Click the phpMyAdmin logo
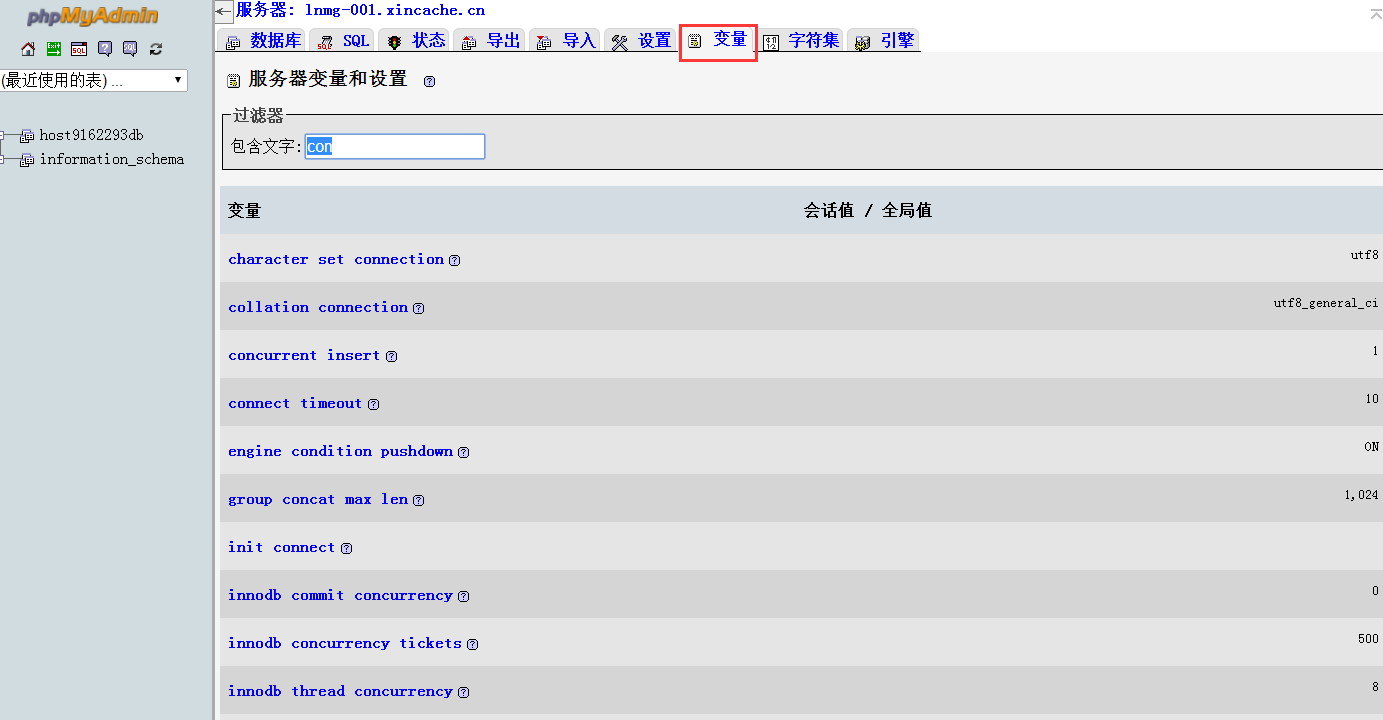1383x720 pixels. tap(93, 16)
